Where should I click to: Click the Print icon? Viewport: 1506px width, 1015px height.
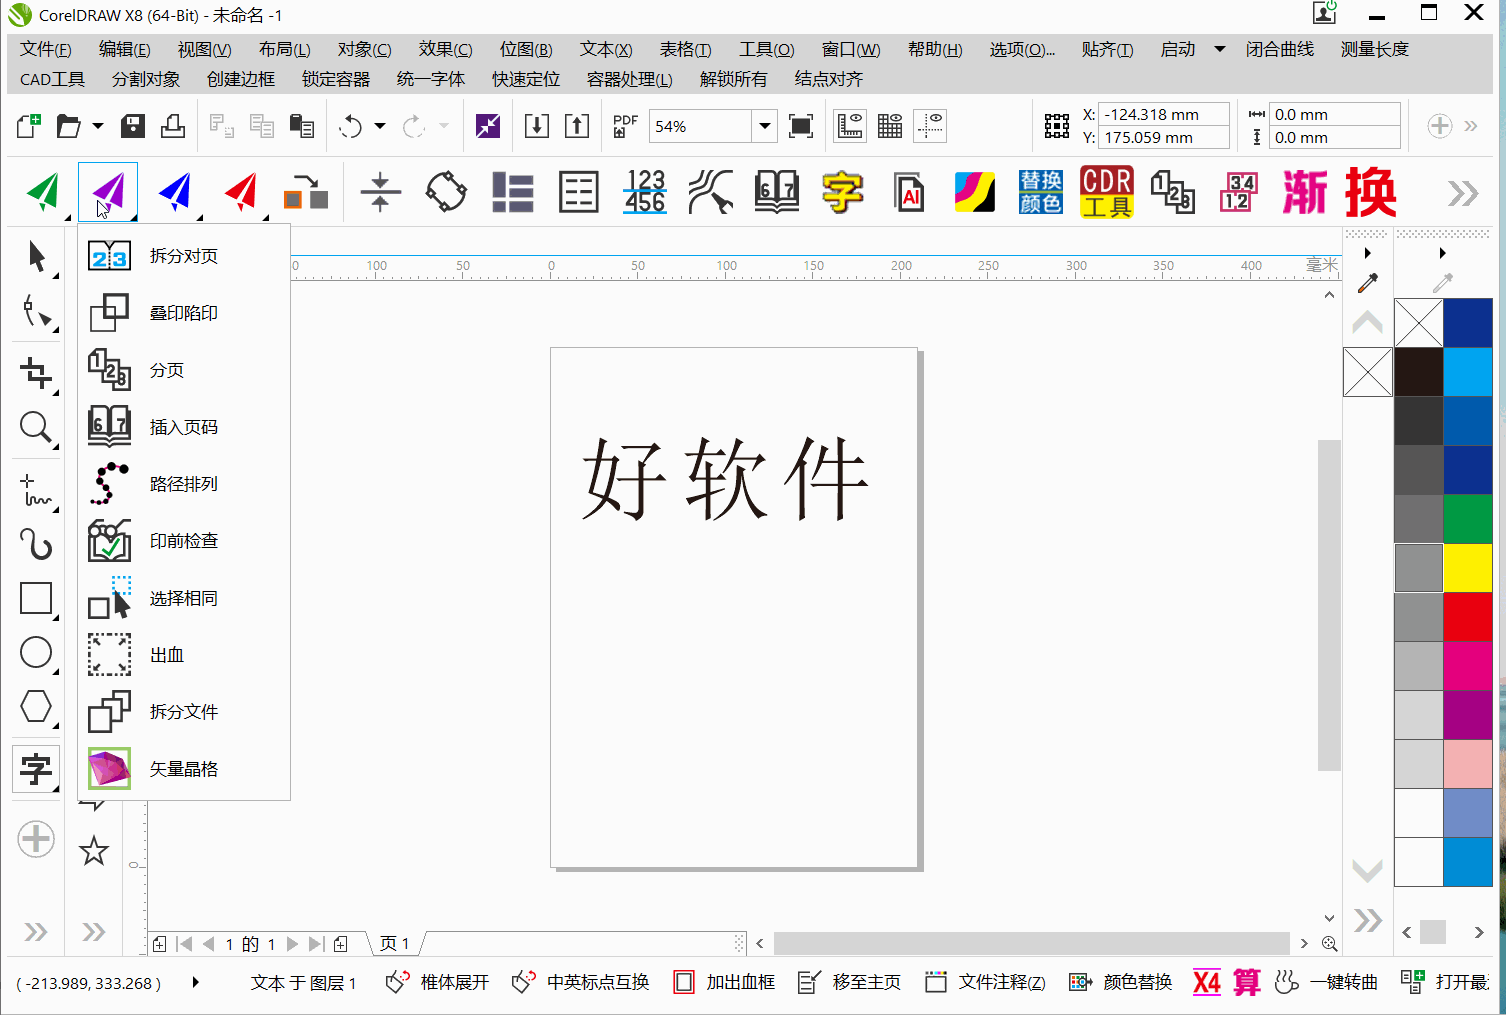pyautogui.click(x=173, y=126)
